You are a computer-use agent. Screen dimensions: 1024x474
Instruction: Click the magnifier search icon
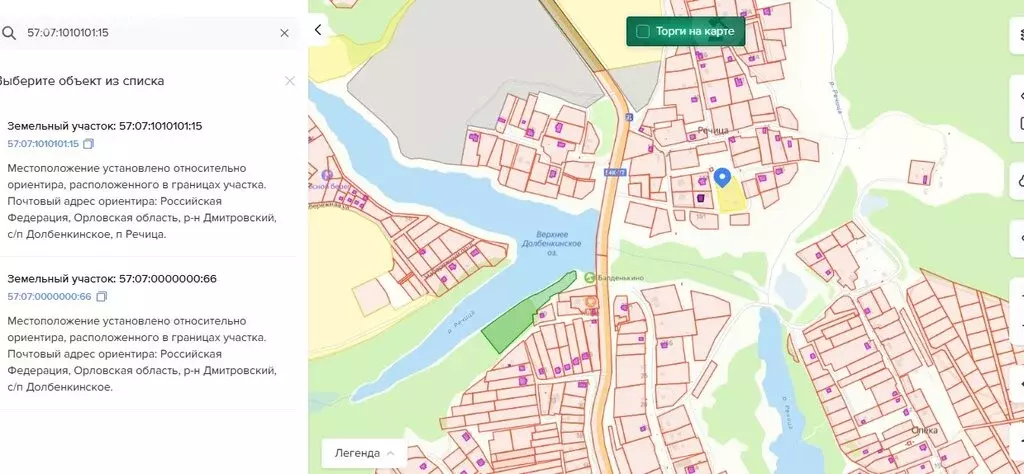click(x=8, y=33)
